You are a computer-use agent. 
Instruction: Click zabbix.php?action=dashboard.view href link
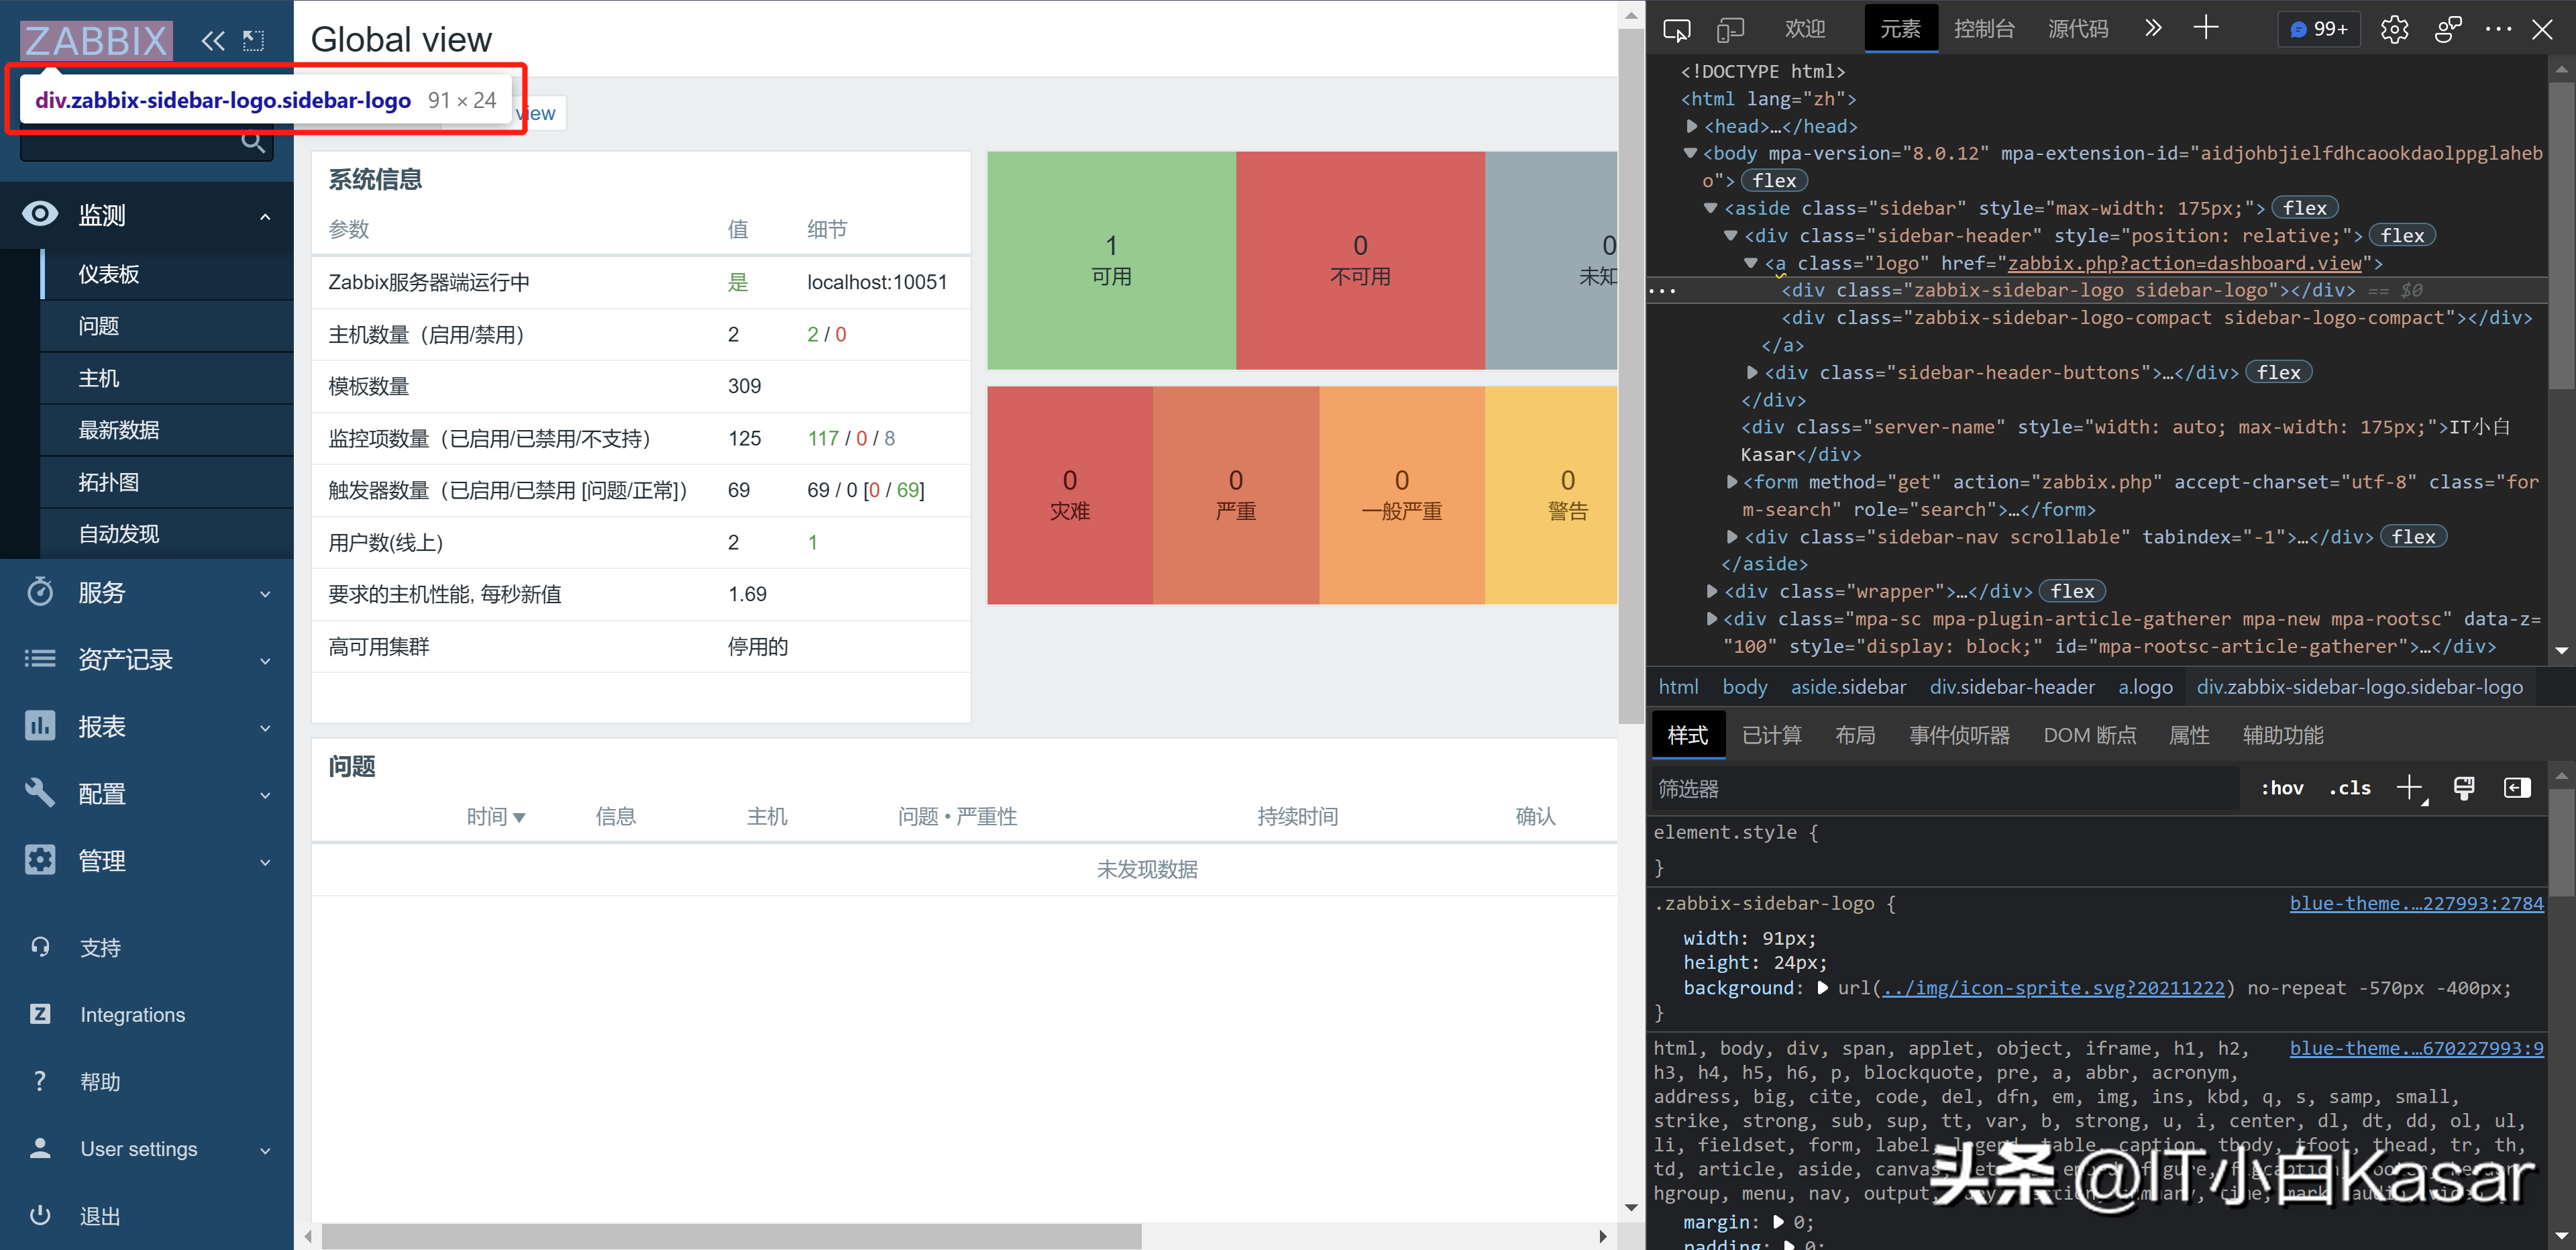click(x=2184, y=263)
